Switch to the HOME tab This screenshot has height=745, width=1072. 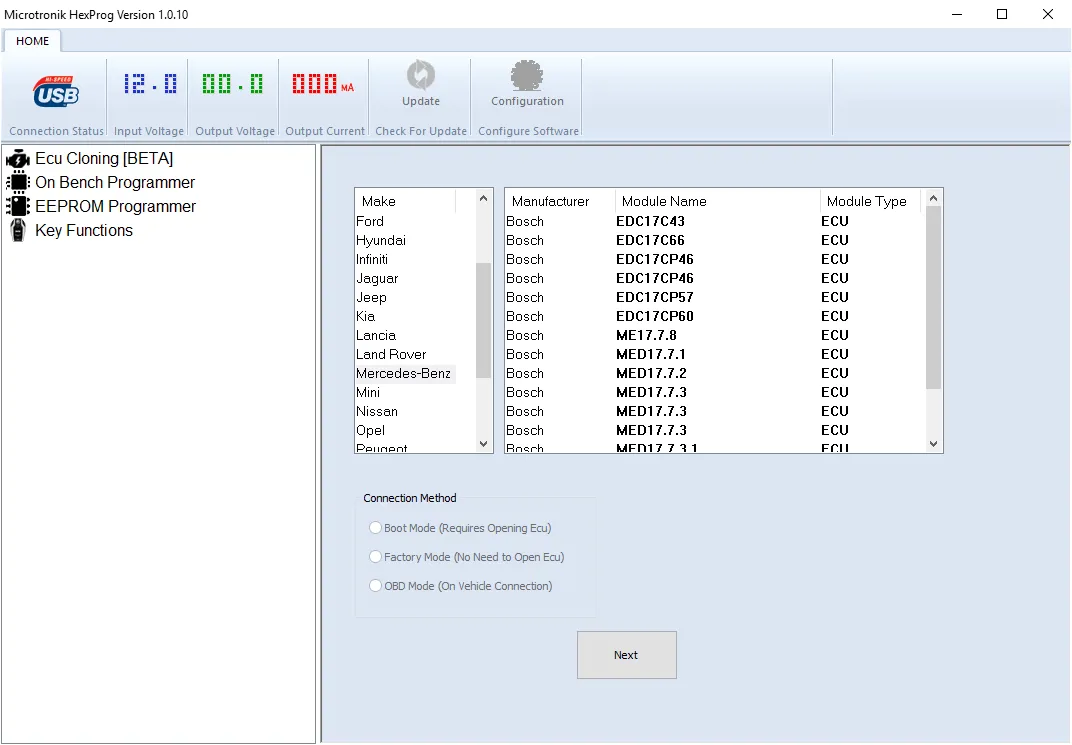coord(32,41)
